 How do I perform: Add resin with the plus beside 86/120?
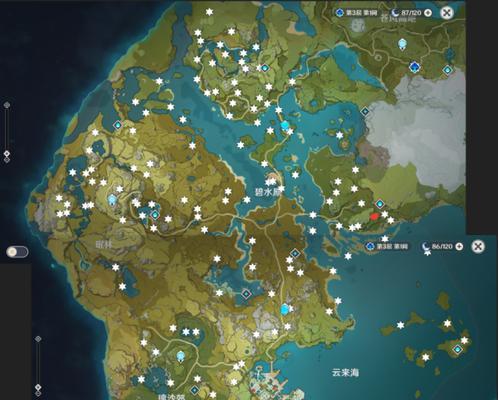point(459,246)
